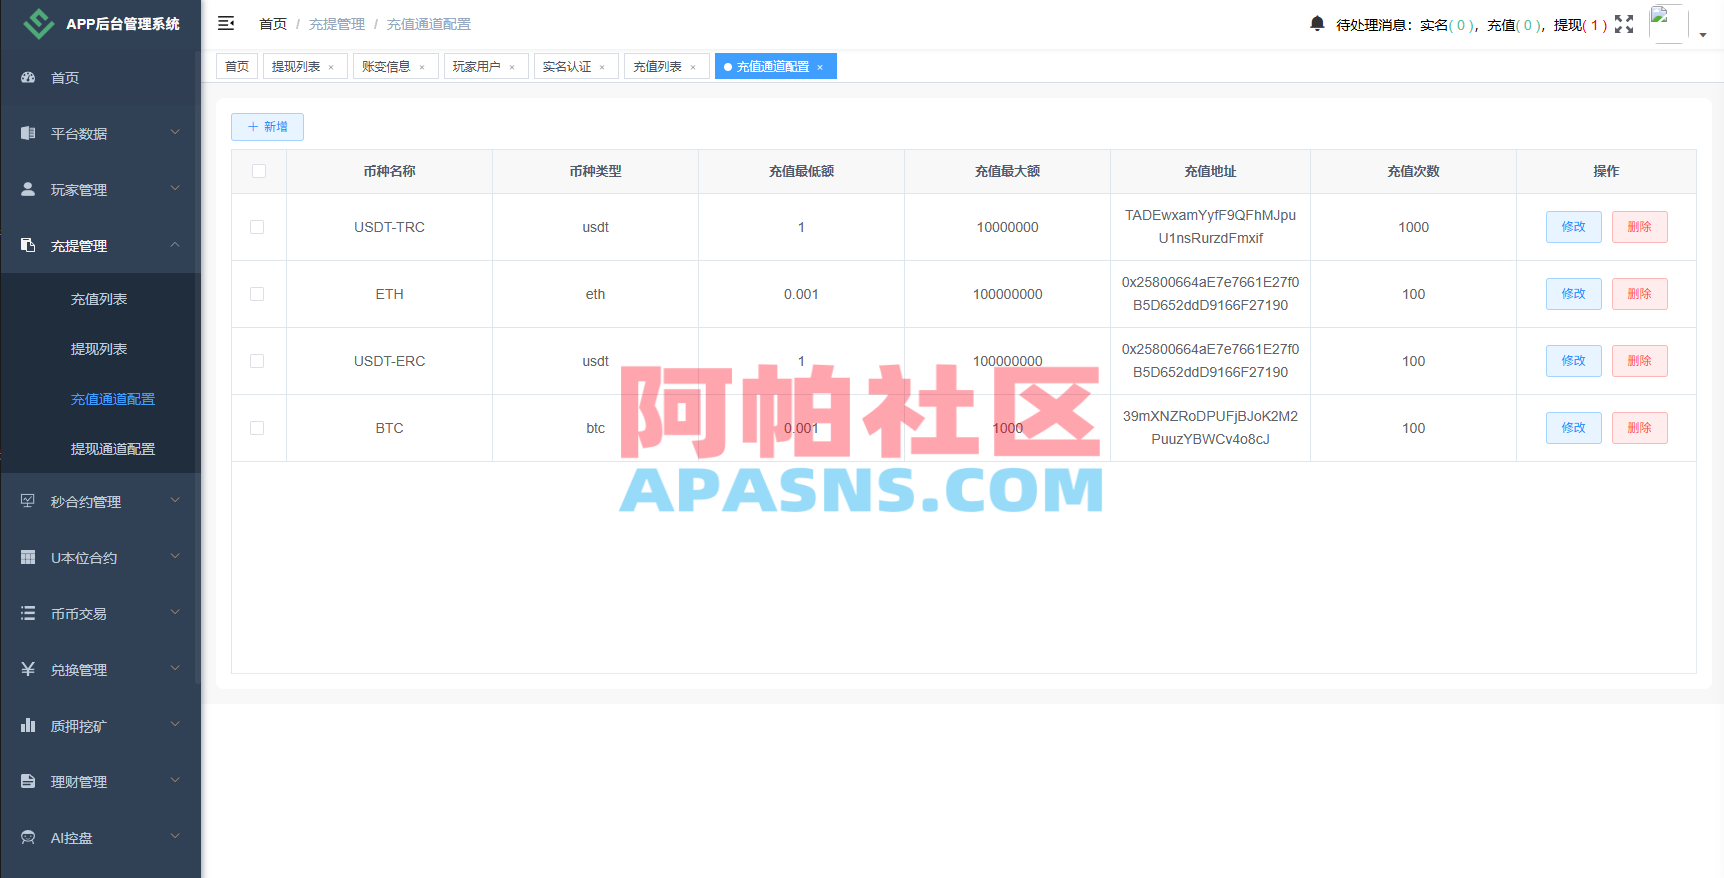Click the 理财管理 sidebar icon
This screenshot has width=1724, height=878.
(28, 781)
